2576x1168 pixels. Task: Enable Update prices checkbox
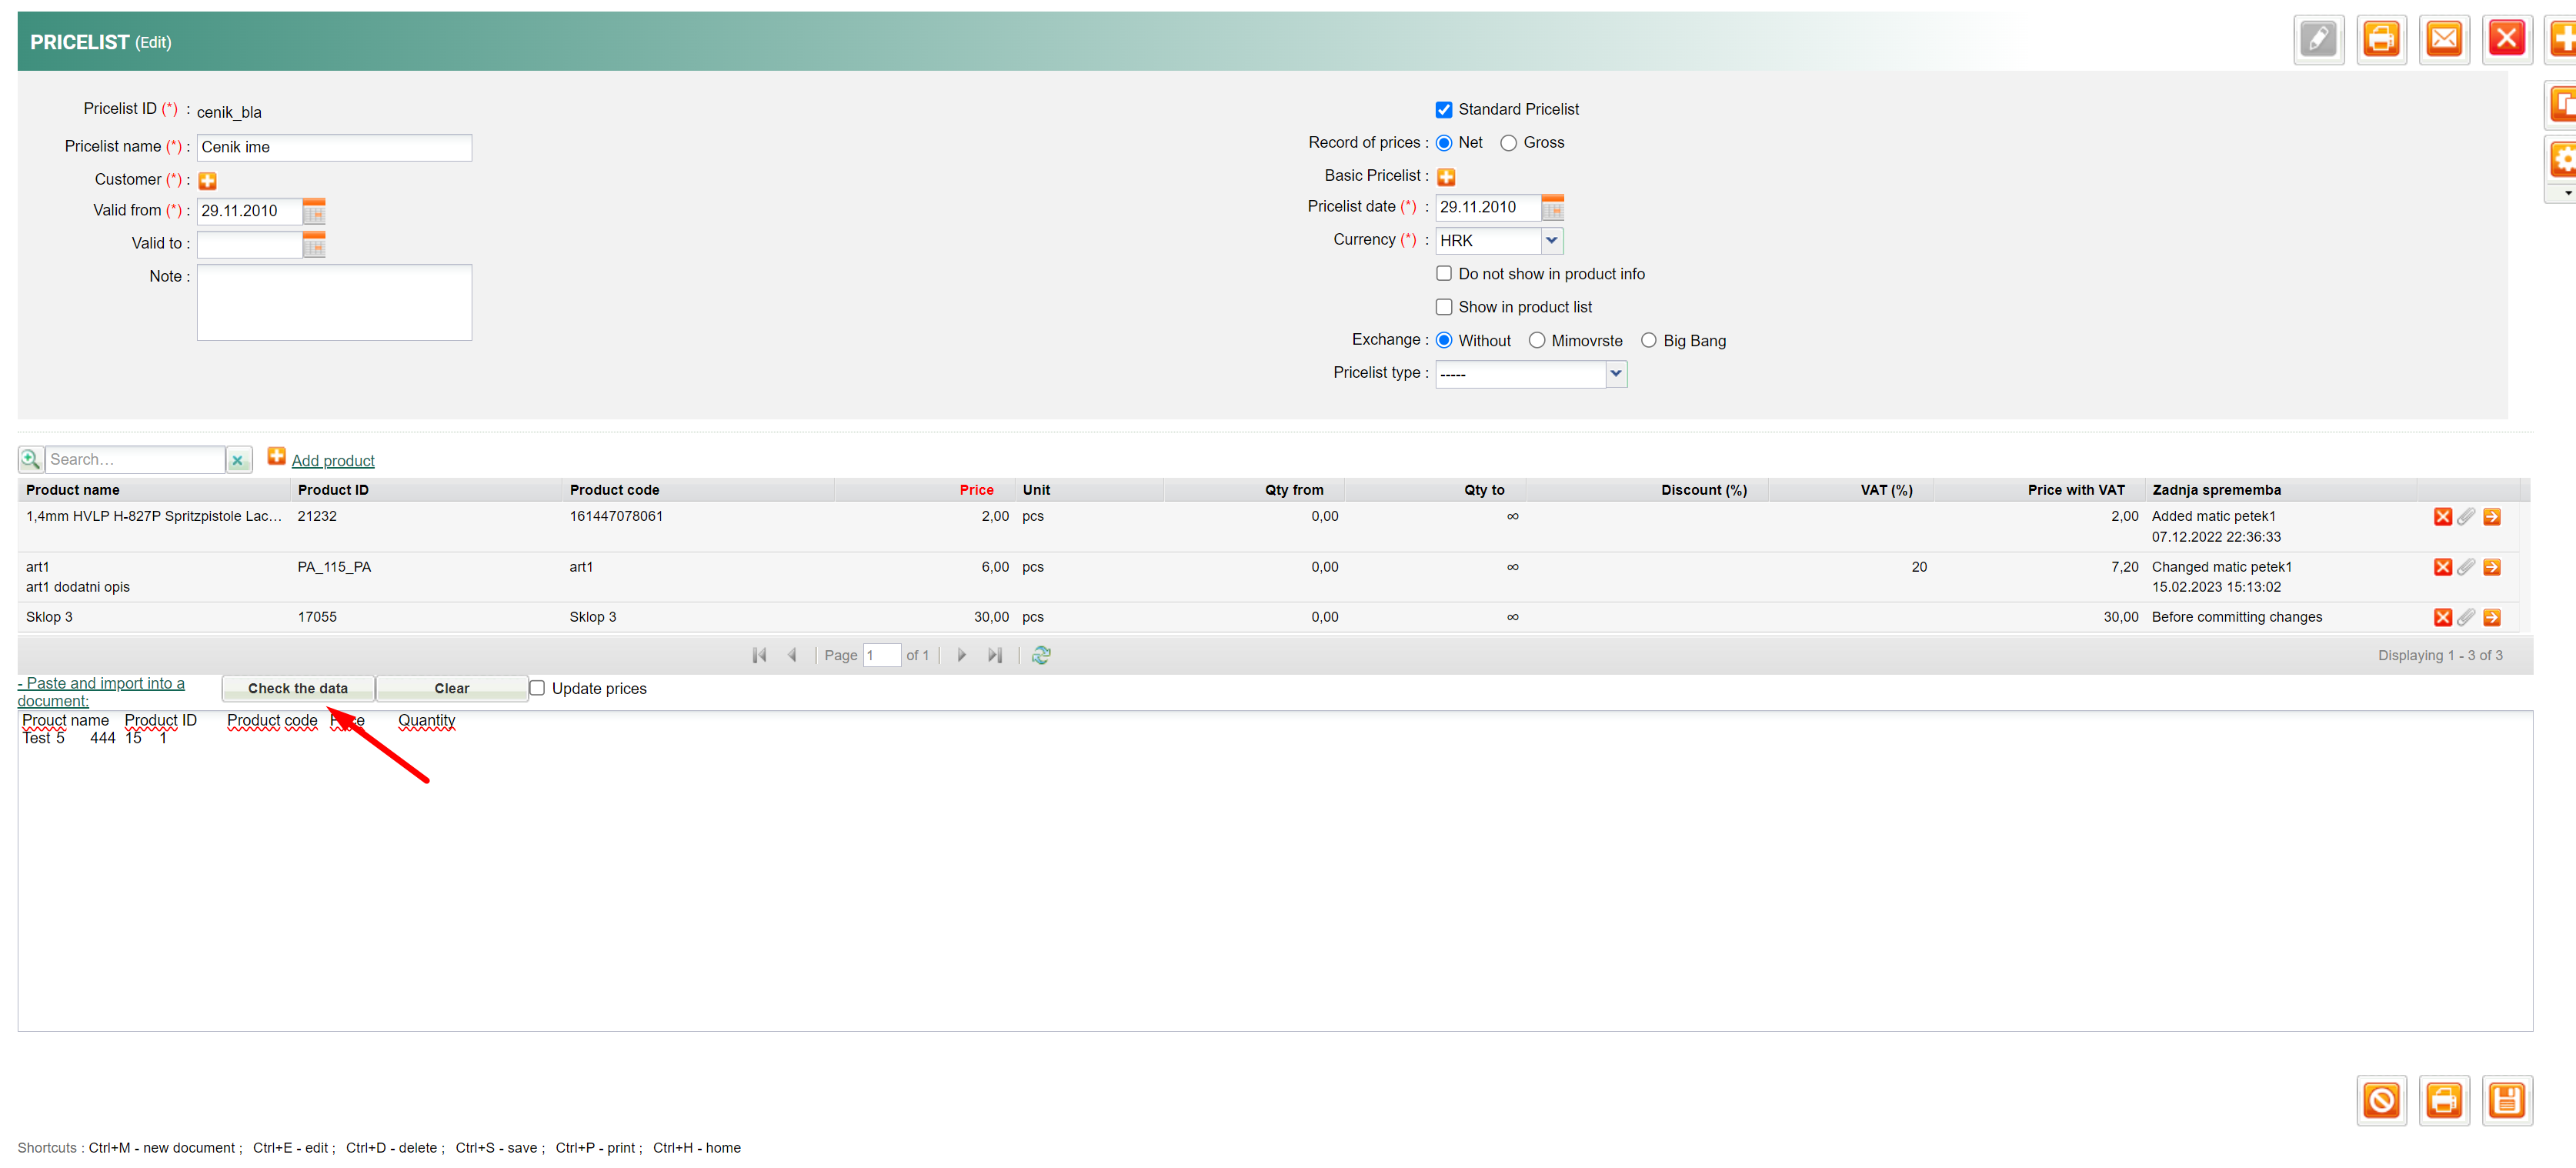coord(537,688)
